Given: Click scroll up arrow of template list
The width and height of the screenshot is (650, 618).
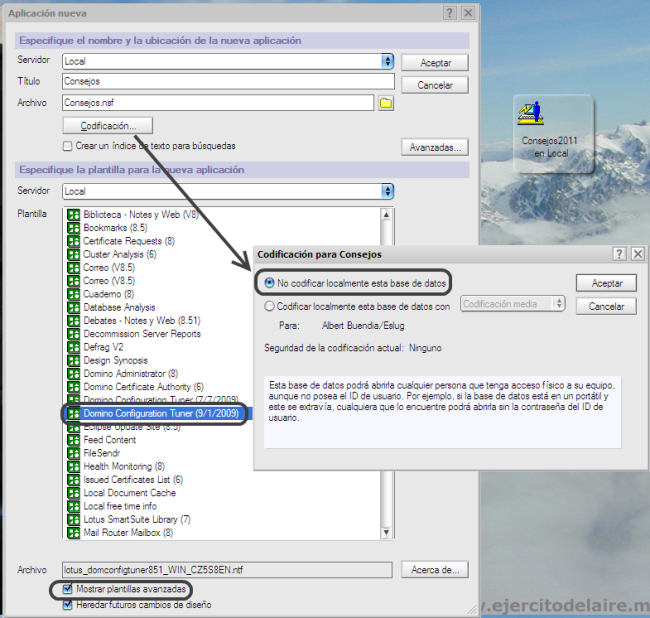Looking at the screenshot, I should point(386,214).
